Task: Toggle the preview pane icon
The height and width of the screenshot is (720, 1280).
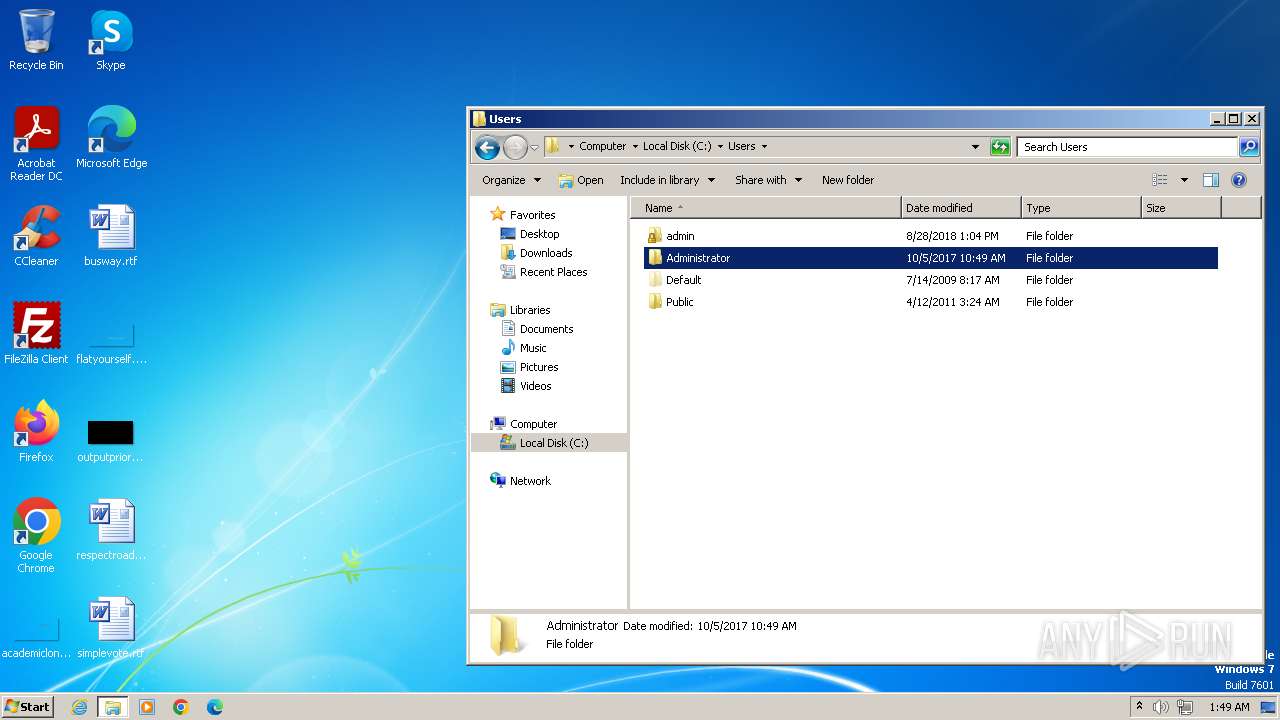Action: pyautogui.click(x=1211, y=180)
